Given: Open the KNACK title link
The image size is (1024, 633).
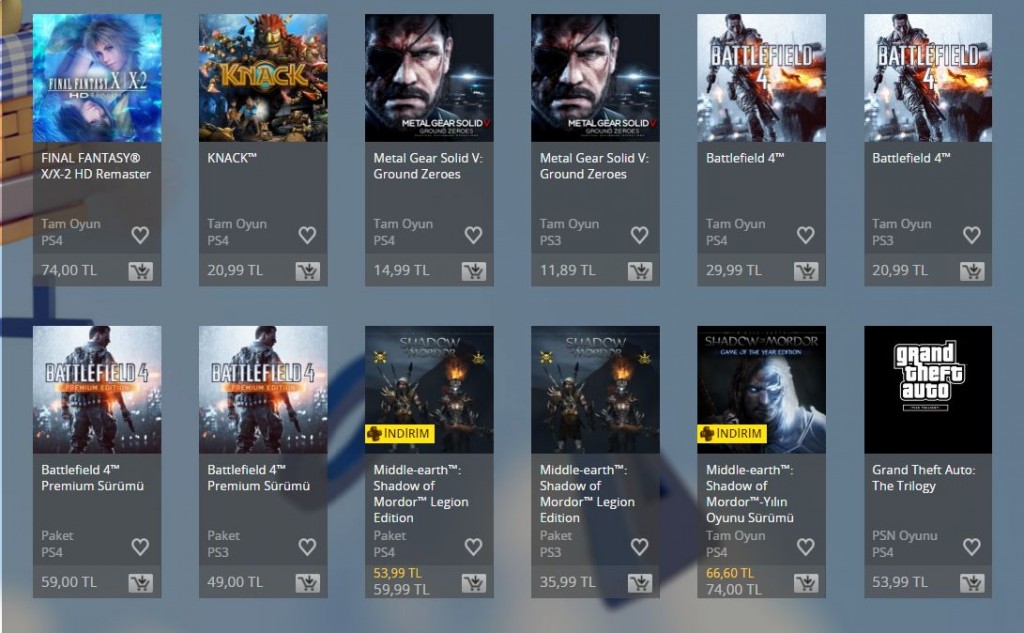Looking at the screenshot, I should [232, 158].
